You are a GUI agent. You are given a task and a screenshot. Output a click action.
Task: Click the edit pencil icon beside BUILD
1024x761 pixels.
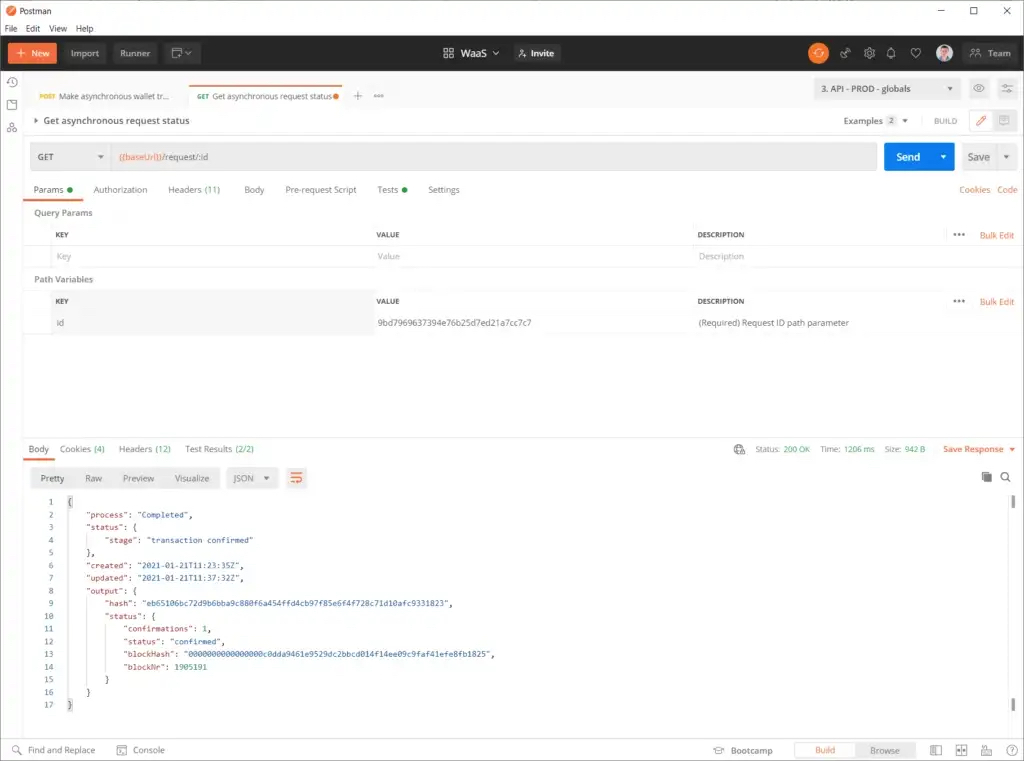pyautogui.click(x=981, y=120)
